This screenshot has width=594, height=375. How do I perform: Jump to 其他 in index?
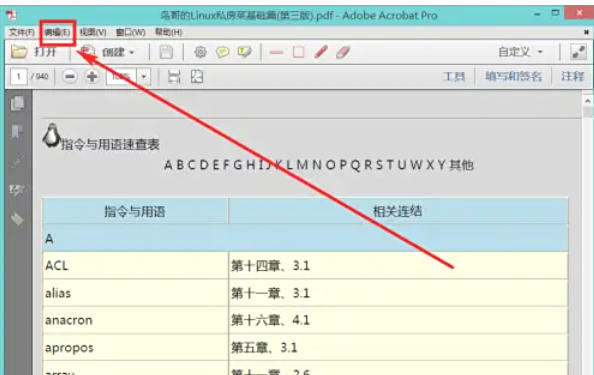click(x=461, y=165)
